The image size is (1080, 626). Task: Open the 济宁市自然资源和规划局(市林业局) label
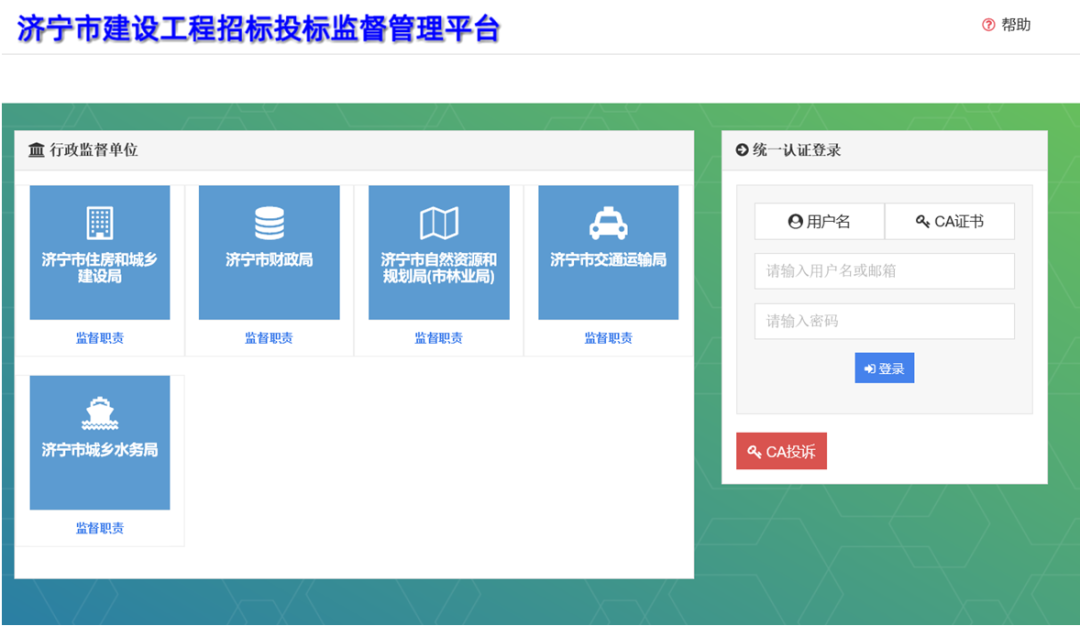click(439, 267)
